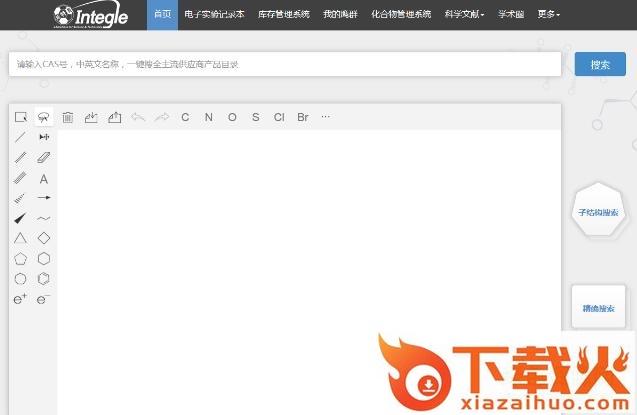Select the negative charge tool
This screenshot has height=415, width=637.
(43, 299)
